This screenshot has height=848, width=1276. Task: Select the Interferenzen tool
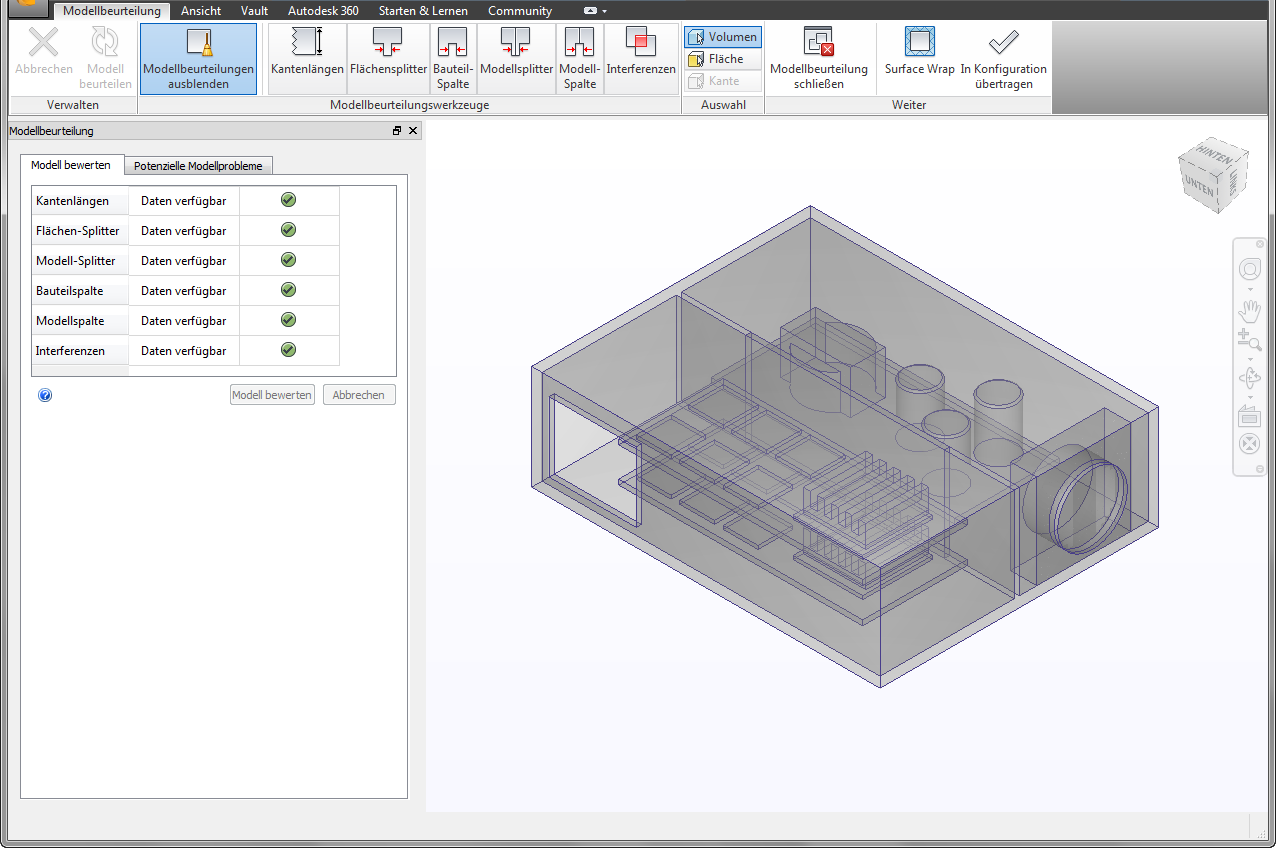641,59
